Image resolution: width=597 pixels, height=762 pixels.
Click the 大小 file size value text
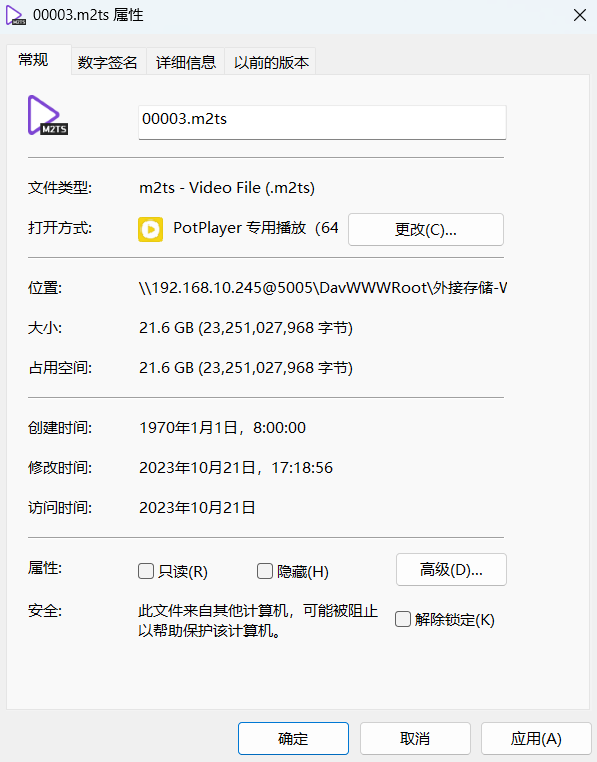(246, 328)
